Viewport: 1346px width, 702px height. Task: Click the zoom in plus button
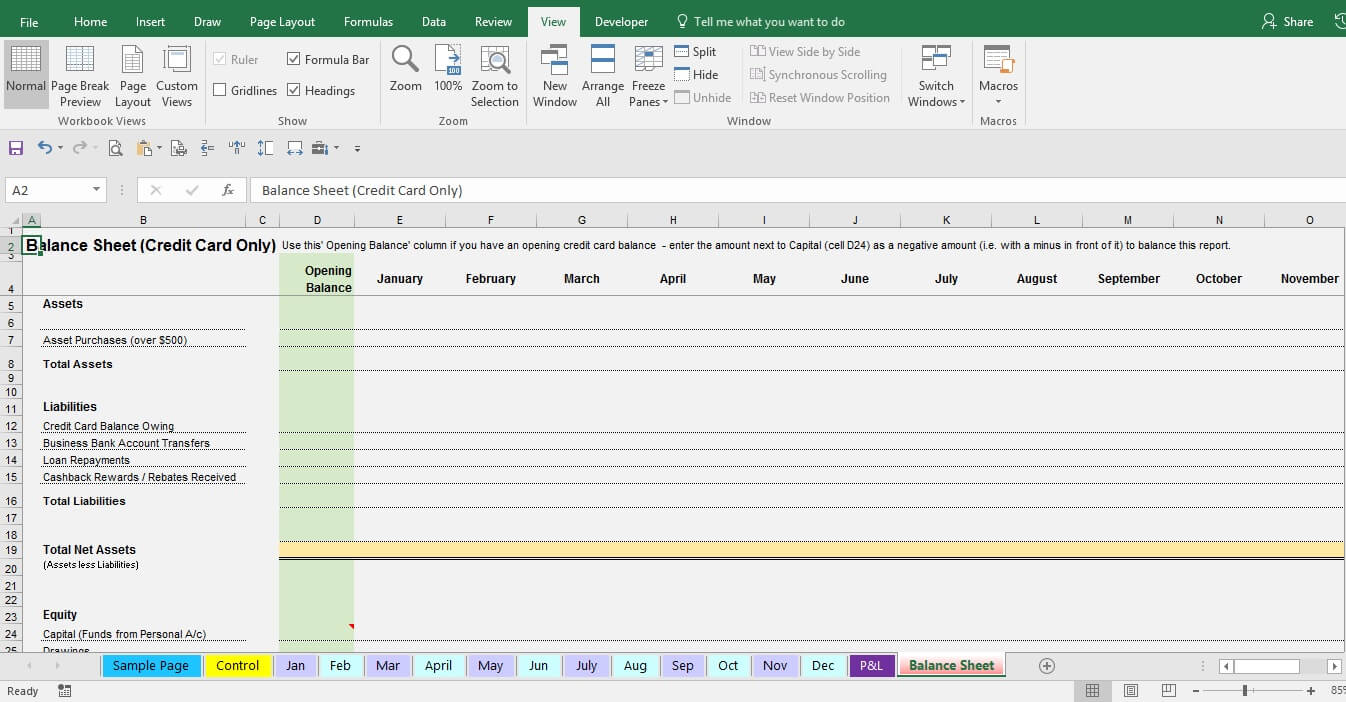(1311, 691)
